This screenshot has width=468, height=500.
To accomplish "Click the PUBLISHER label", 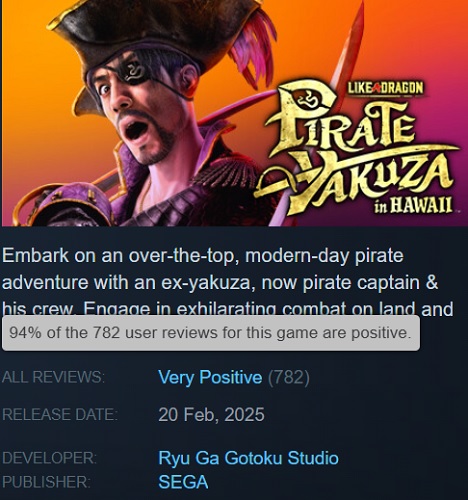I will [46, 482].
